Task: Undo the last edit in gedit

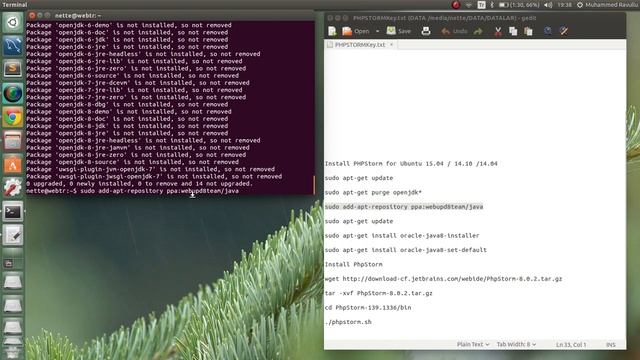Action: click(x=454, y=31)
